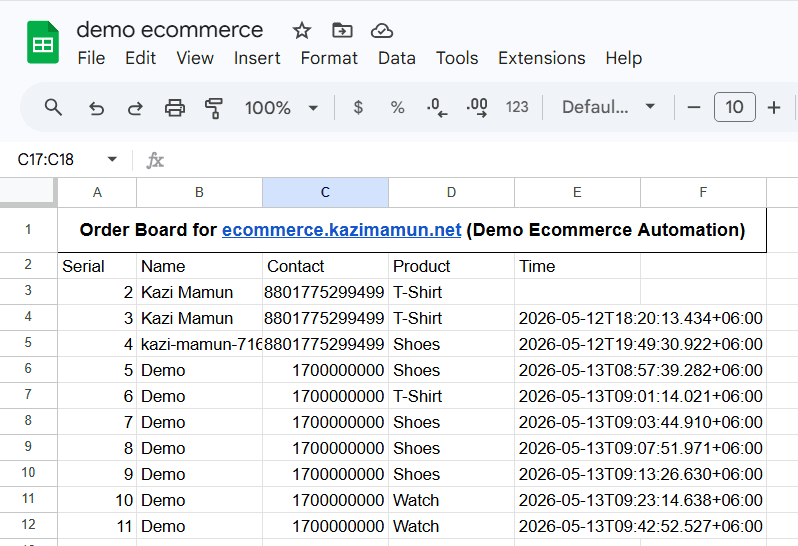Open the Extensions menu
The width and height of the screenshot is (798, 546).
pyautogui.click(x=542, y=58)
